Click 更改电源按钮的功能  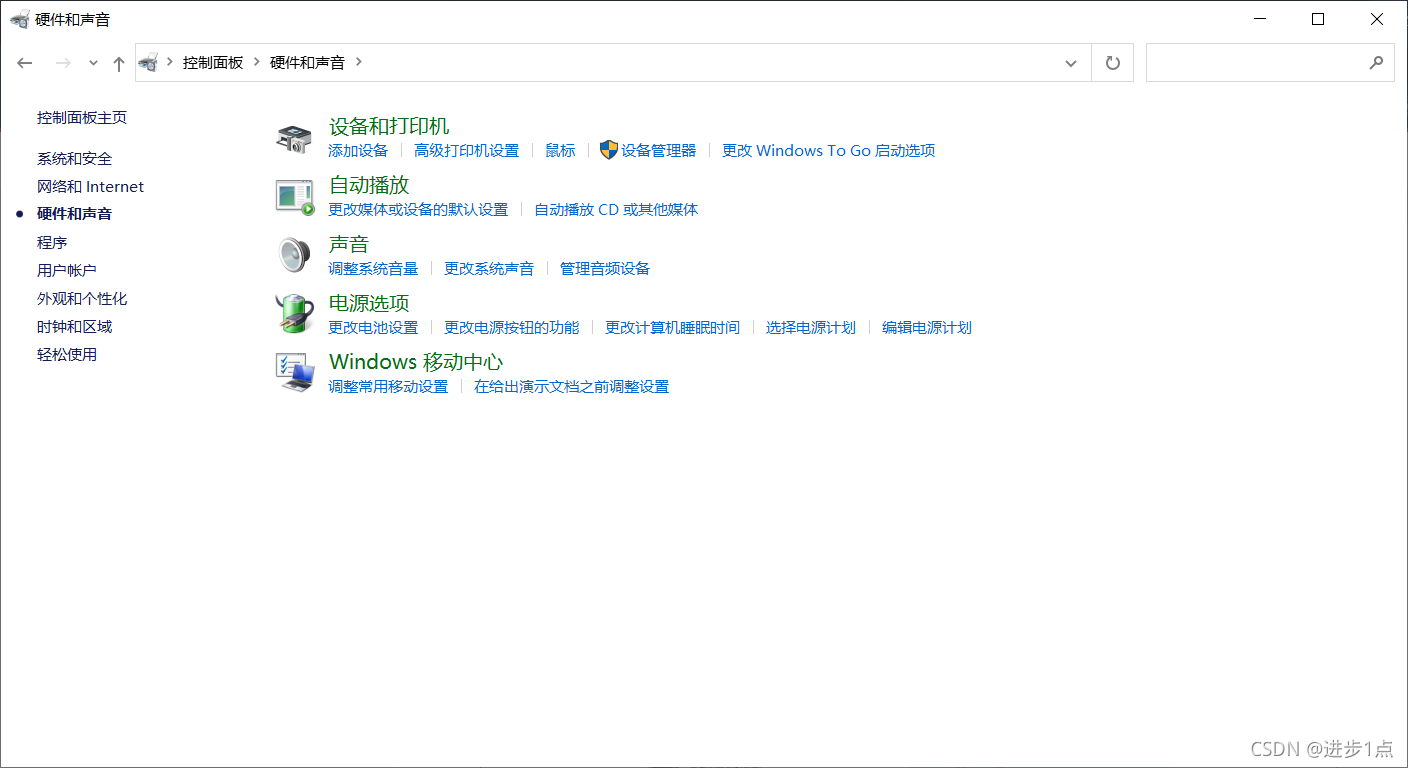pos(512,327)
